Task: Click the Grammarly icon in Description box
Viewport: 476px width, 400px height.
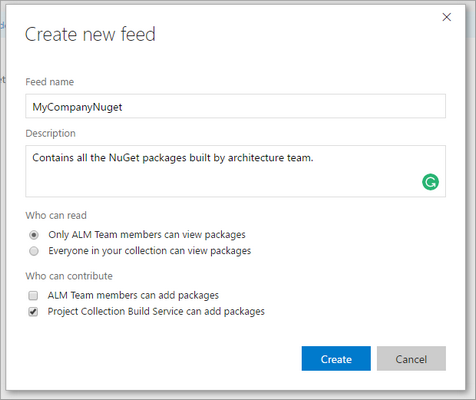Action: (x=430, y=182)
